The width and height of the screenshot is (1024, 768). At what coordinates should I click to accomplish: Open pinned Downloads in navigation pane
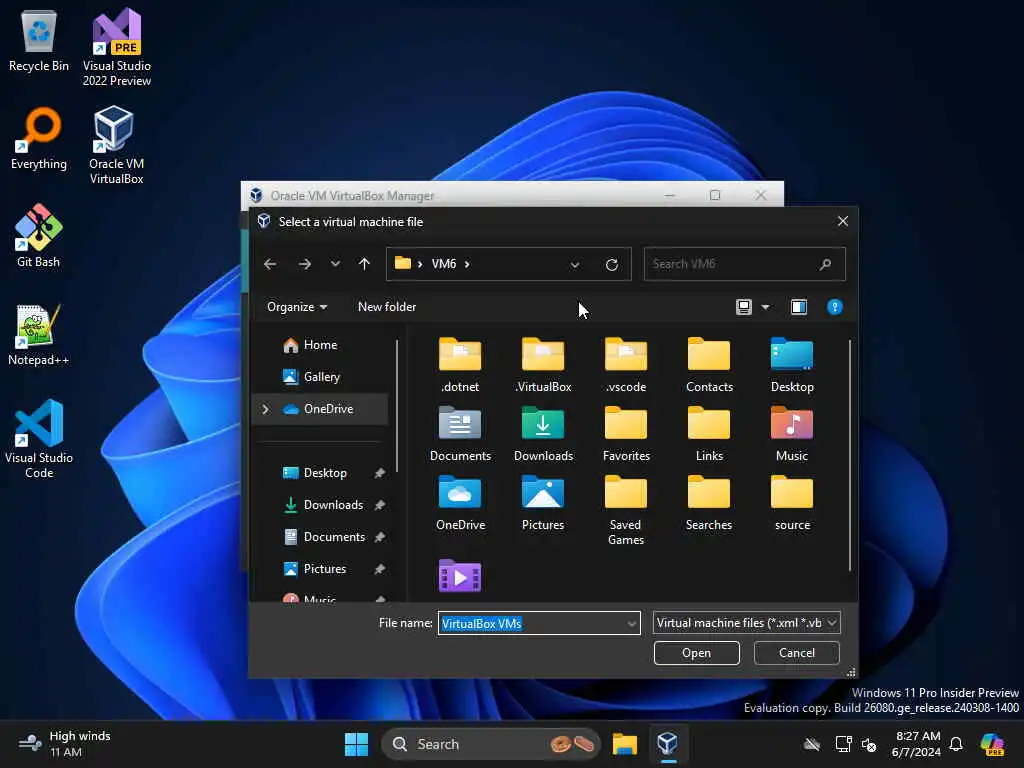point(333,505)
